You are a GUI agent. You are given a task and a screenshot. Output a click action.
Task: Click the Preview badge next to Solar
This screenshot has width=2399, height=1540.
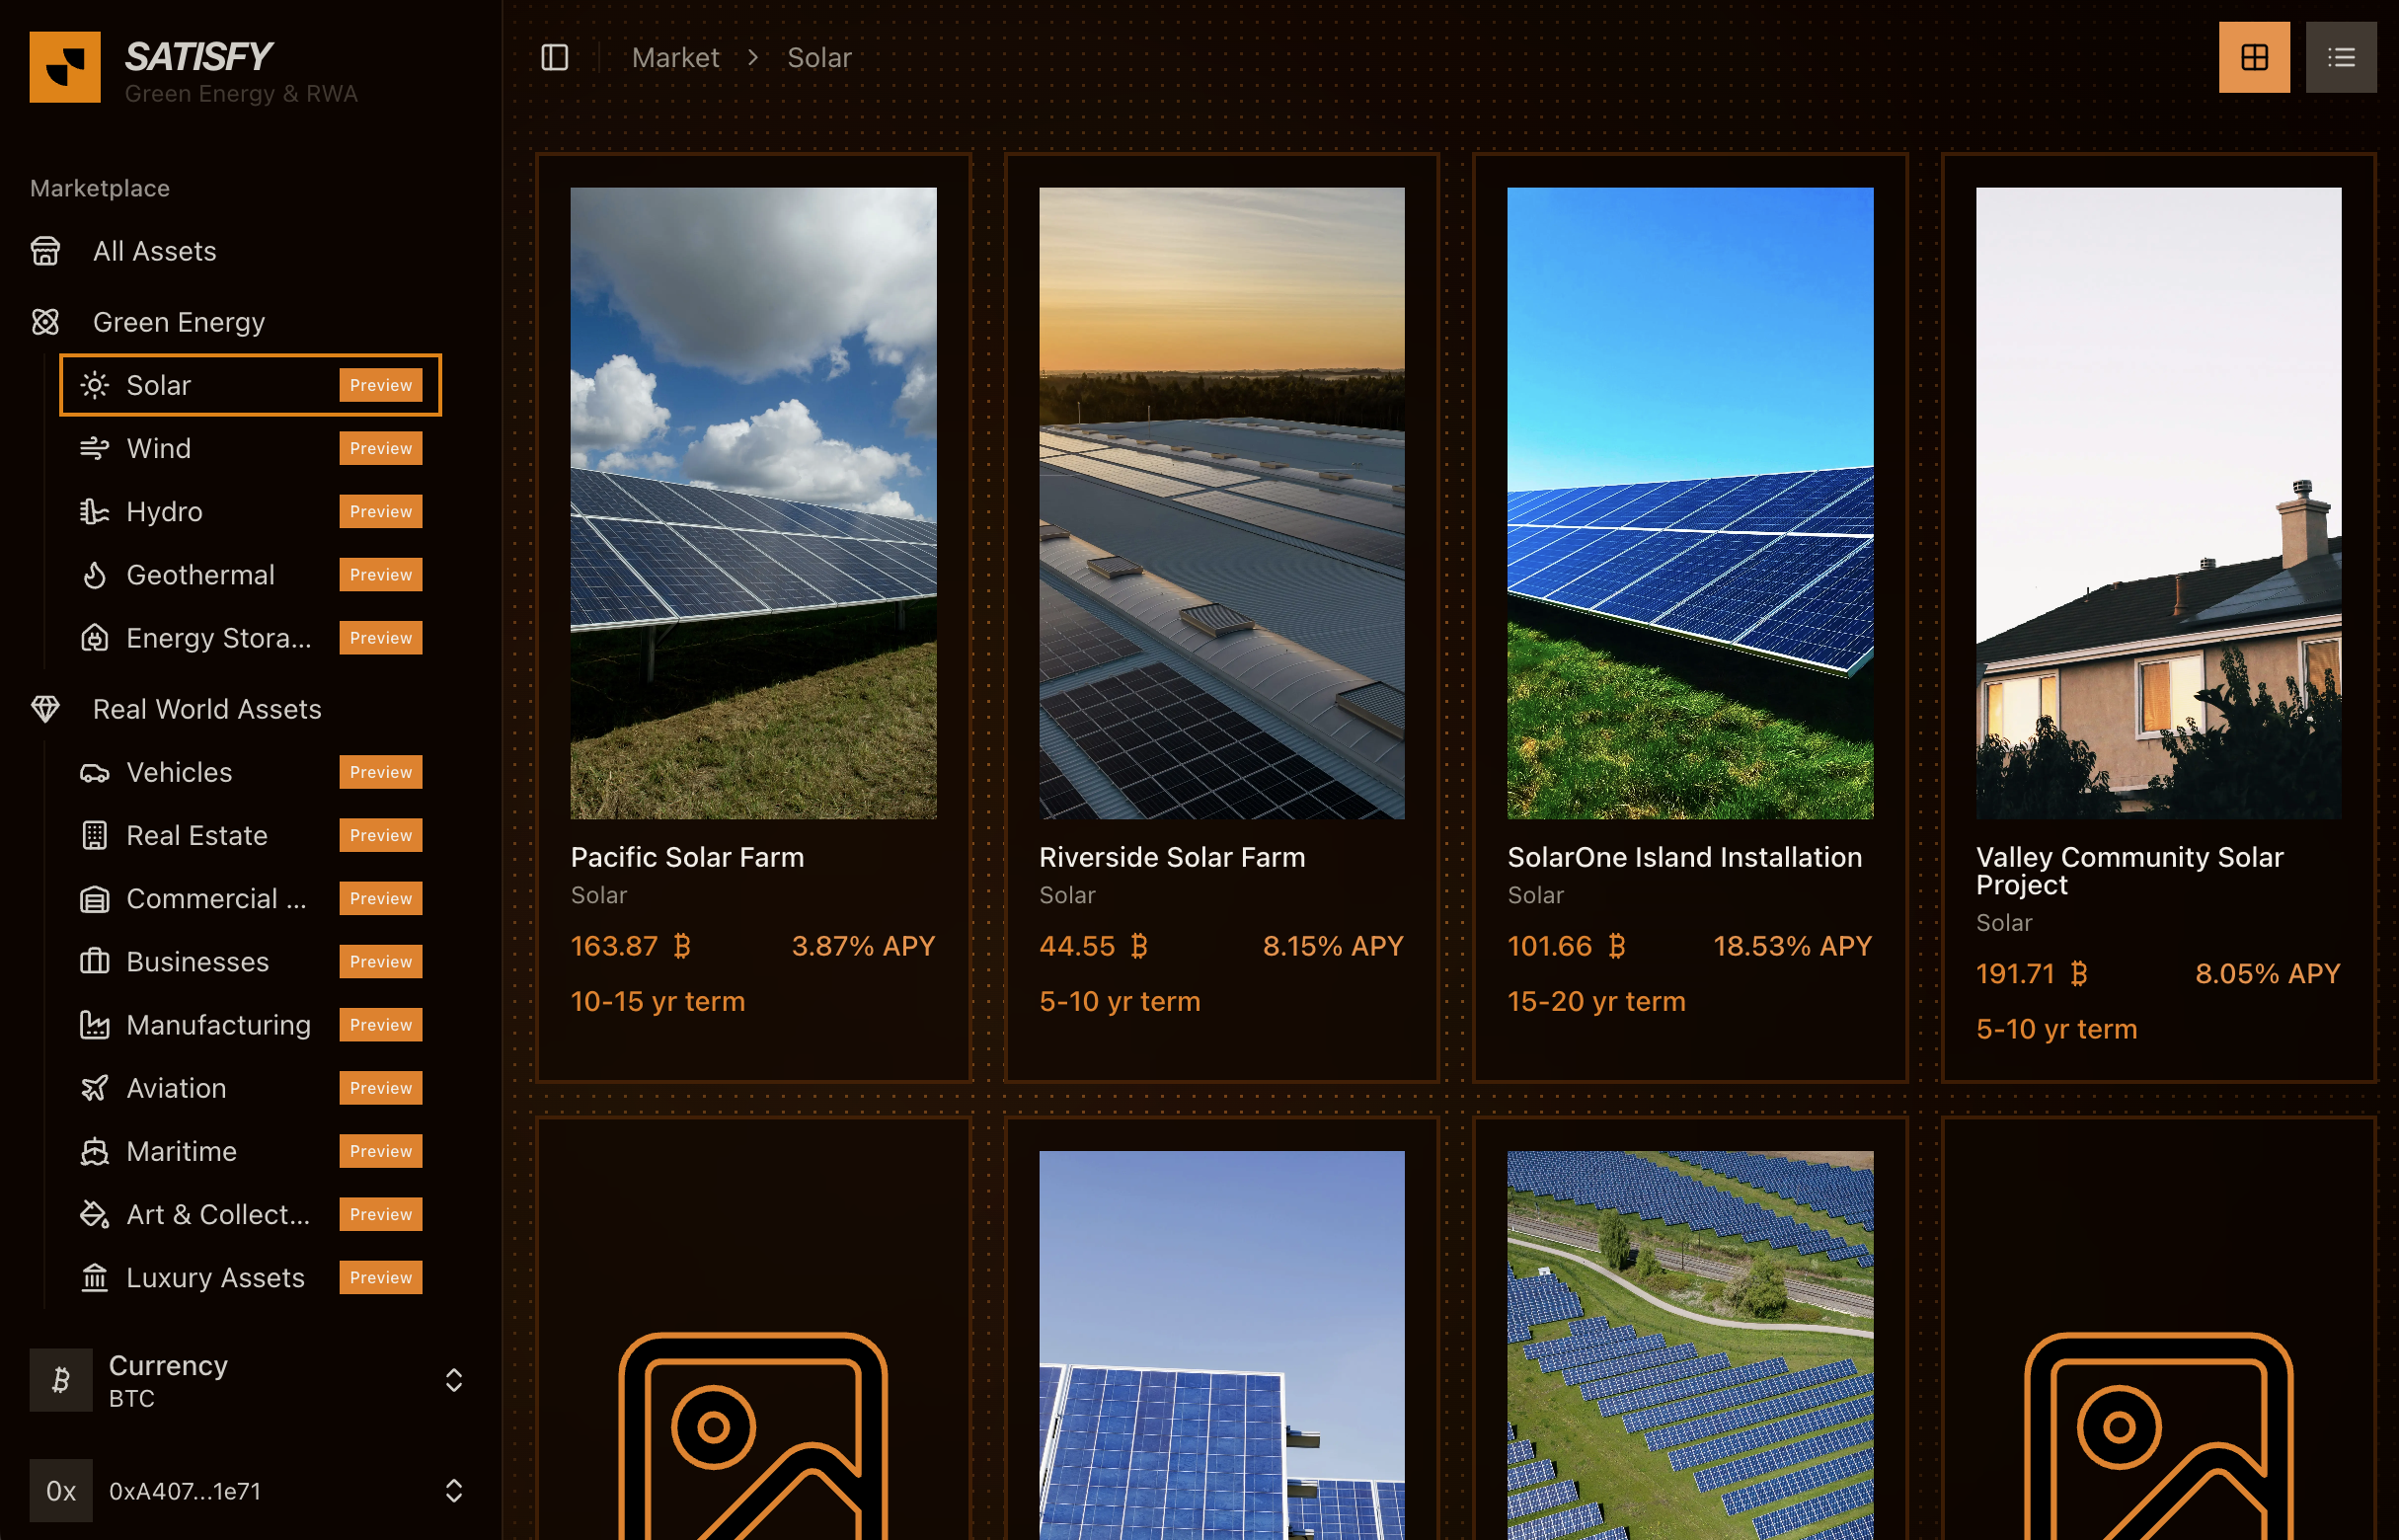(380, 385)
